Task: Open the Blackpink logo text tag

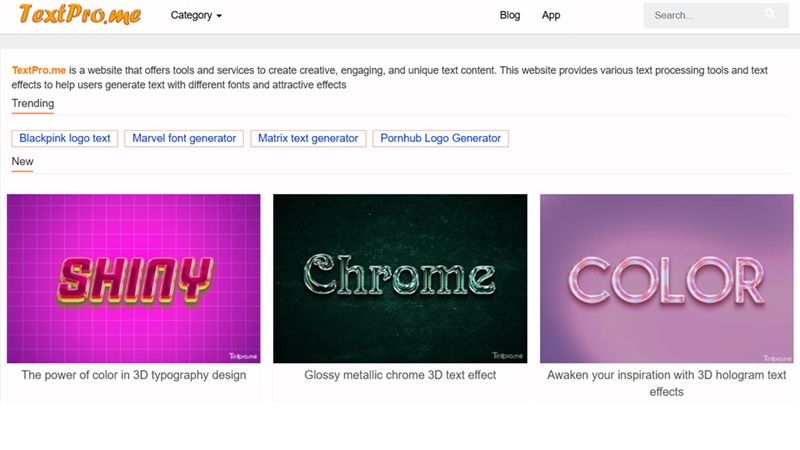Action: (65, 138)
